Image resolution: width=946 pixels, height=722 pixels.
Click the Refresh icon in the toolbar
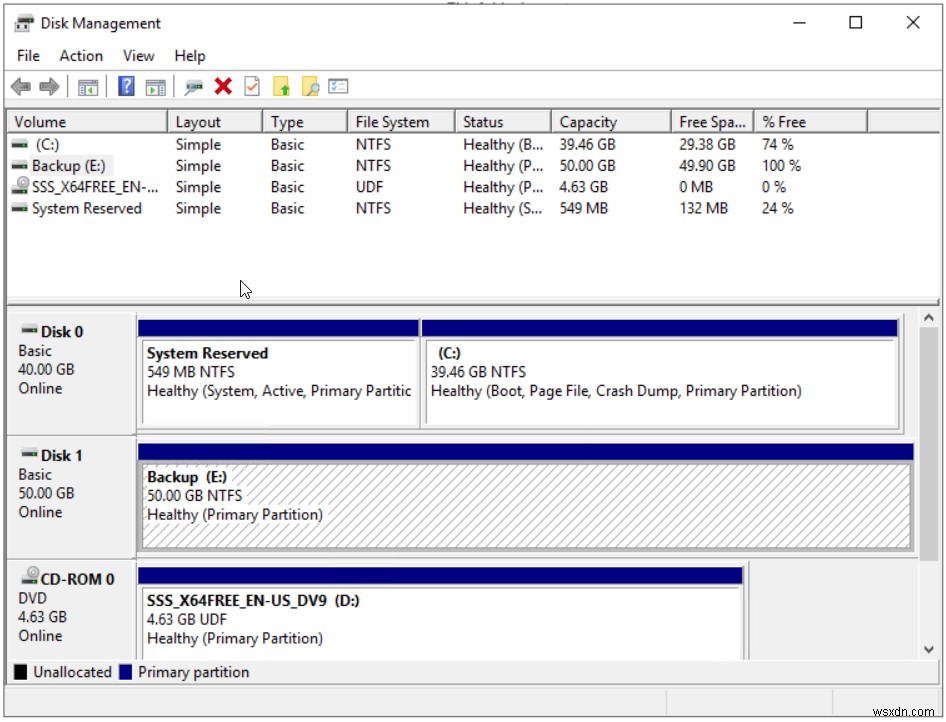195,86
